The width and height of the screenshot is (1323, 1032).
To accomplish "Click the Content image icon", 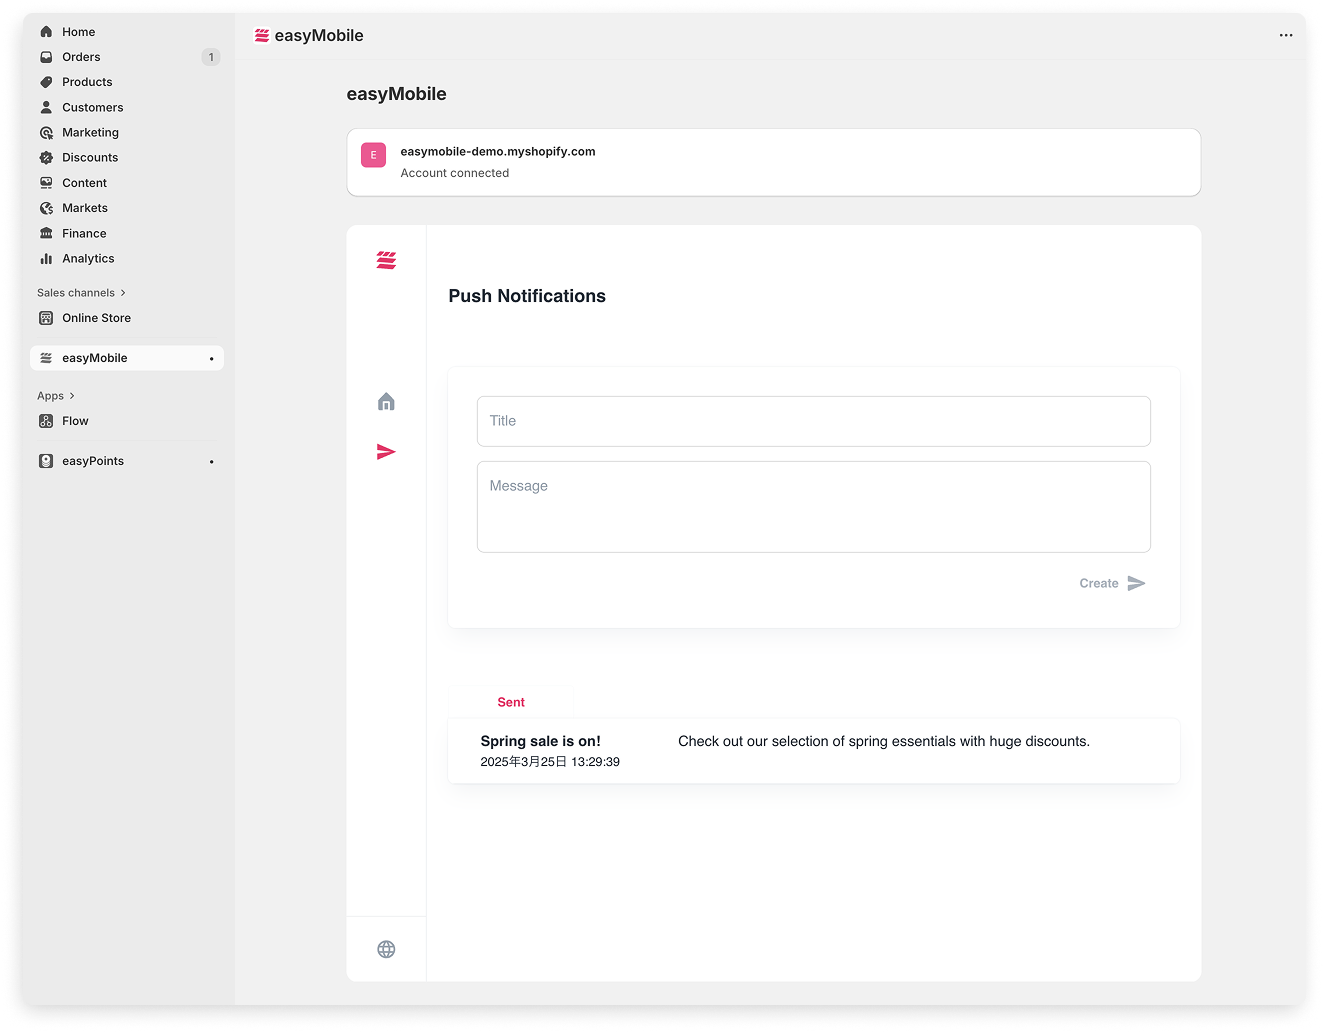I will [46, 183].
